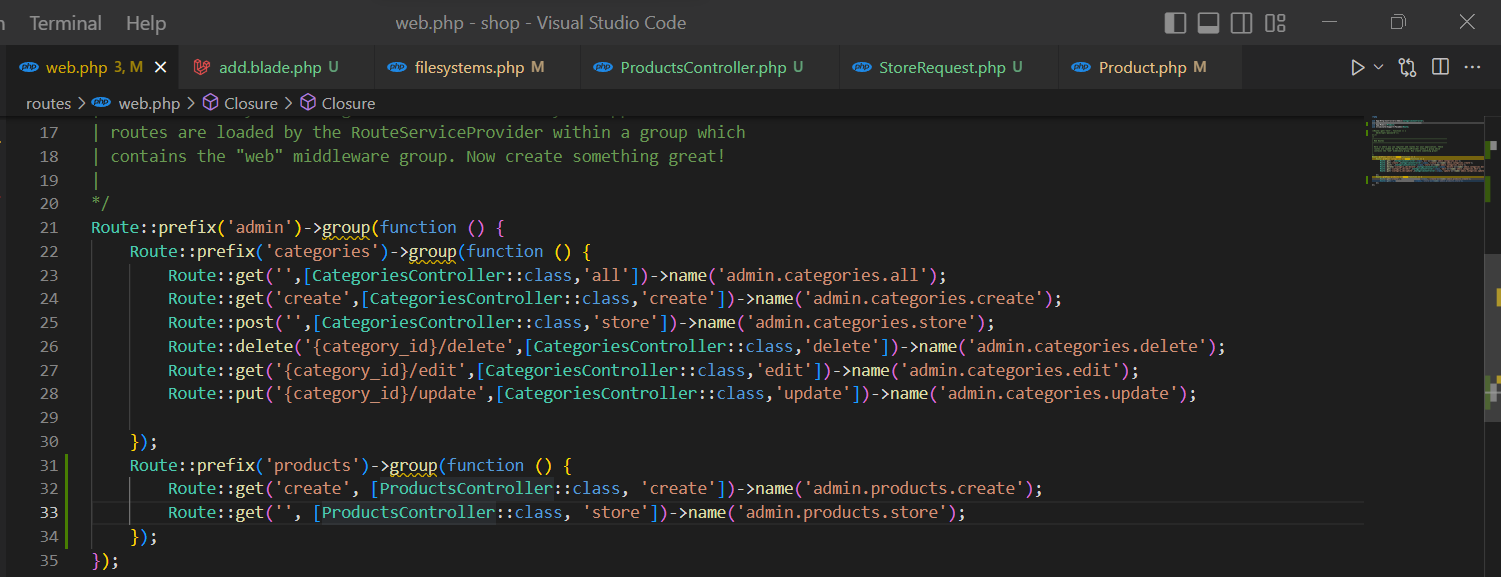Click the PHP icon on ProductsController.php tab
The height and width of the screenshot is (577, 1501).
(602, 68)
